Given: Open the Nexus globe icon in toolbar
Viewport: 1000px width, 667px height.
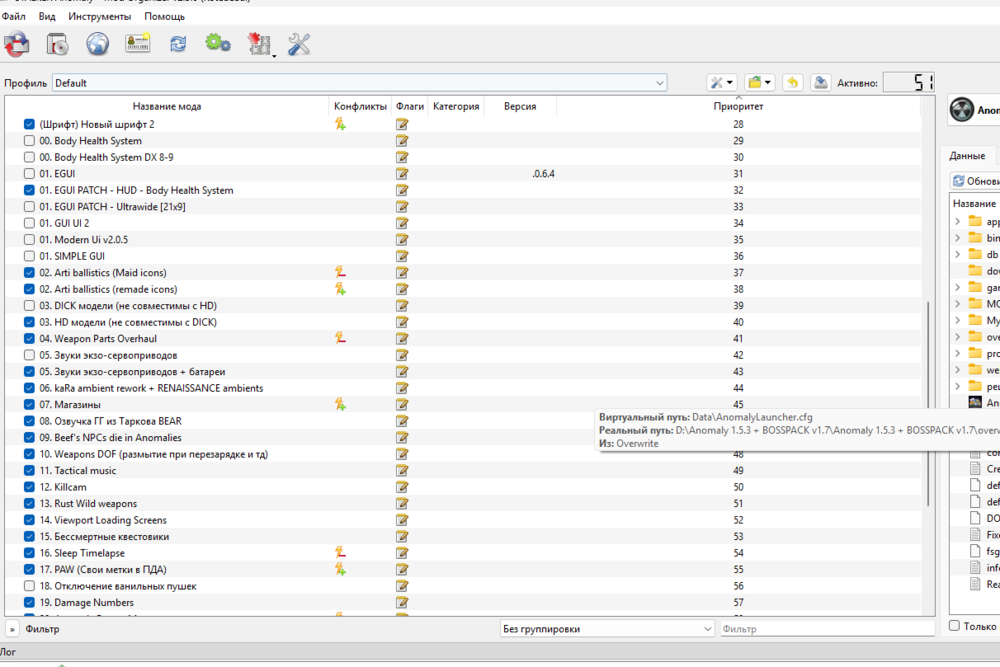Looking at the screenshot, I should click(x=97, y=44).
